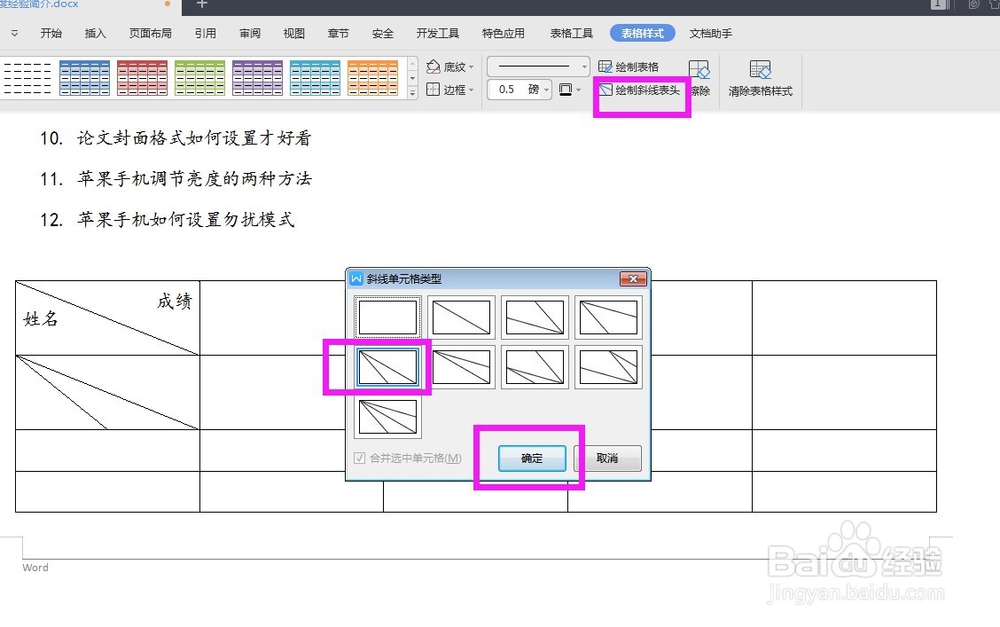1000x627 pixels.
Task: Open the Shading (底纹) tool
Action: click(x=447, y=66)
